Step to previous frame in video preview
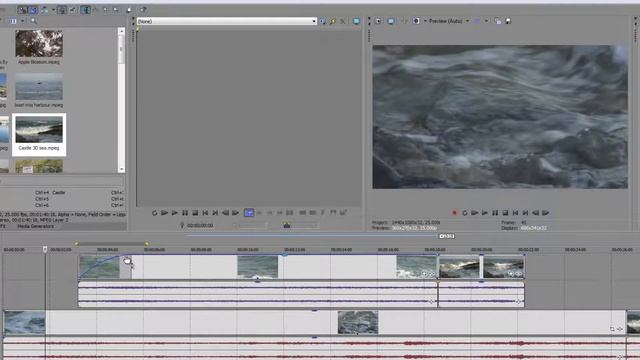 [x=535, y=213]
